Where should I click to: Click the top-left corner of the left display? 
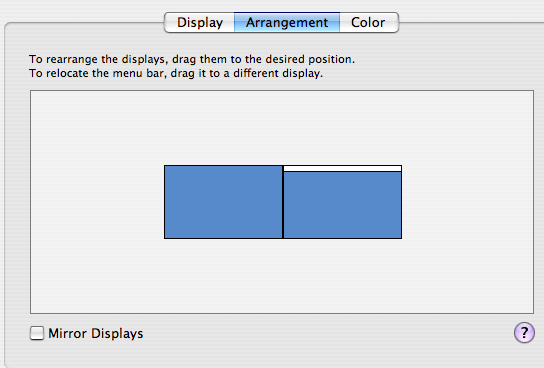(x=165, y=166)
